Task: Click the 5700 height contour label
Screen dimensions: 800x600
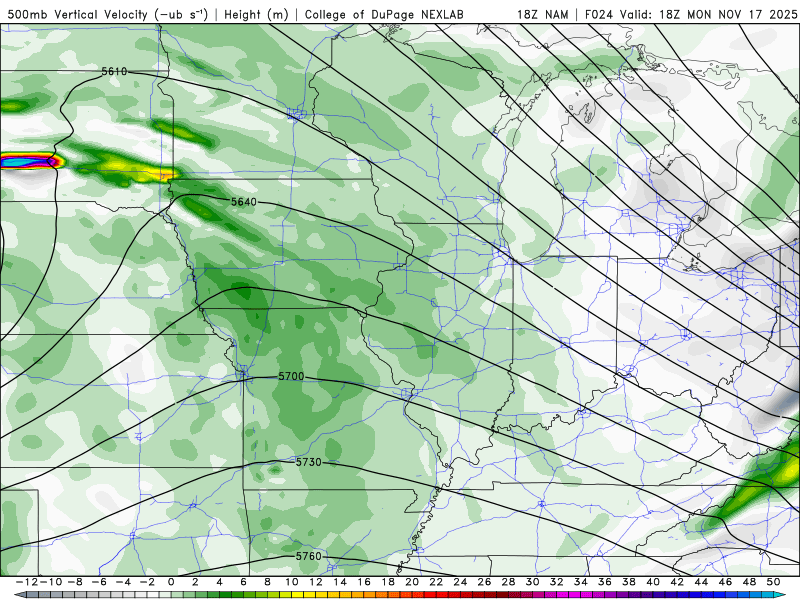Action: click(x=291, y=377)
